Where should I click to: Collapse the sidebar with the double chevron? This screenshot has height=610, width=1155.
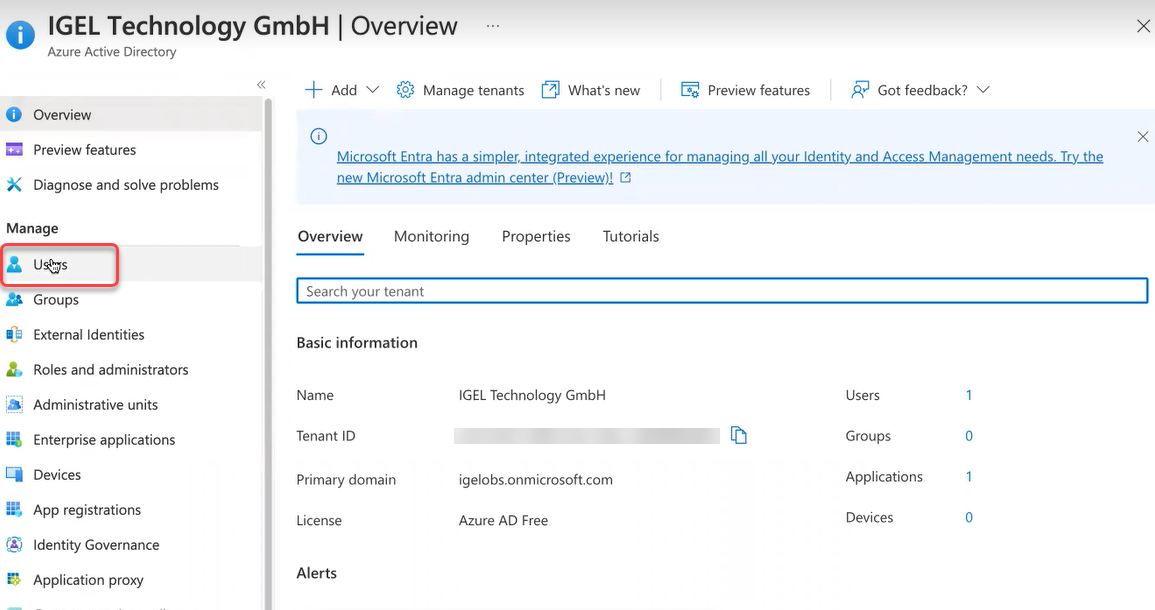tap(260, 85)
